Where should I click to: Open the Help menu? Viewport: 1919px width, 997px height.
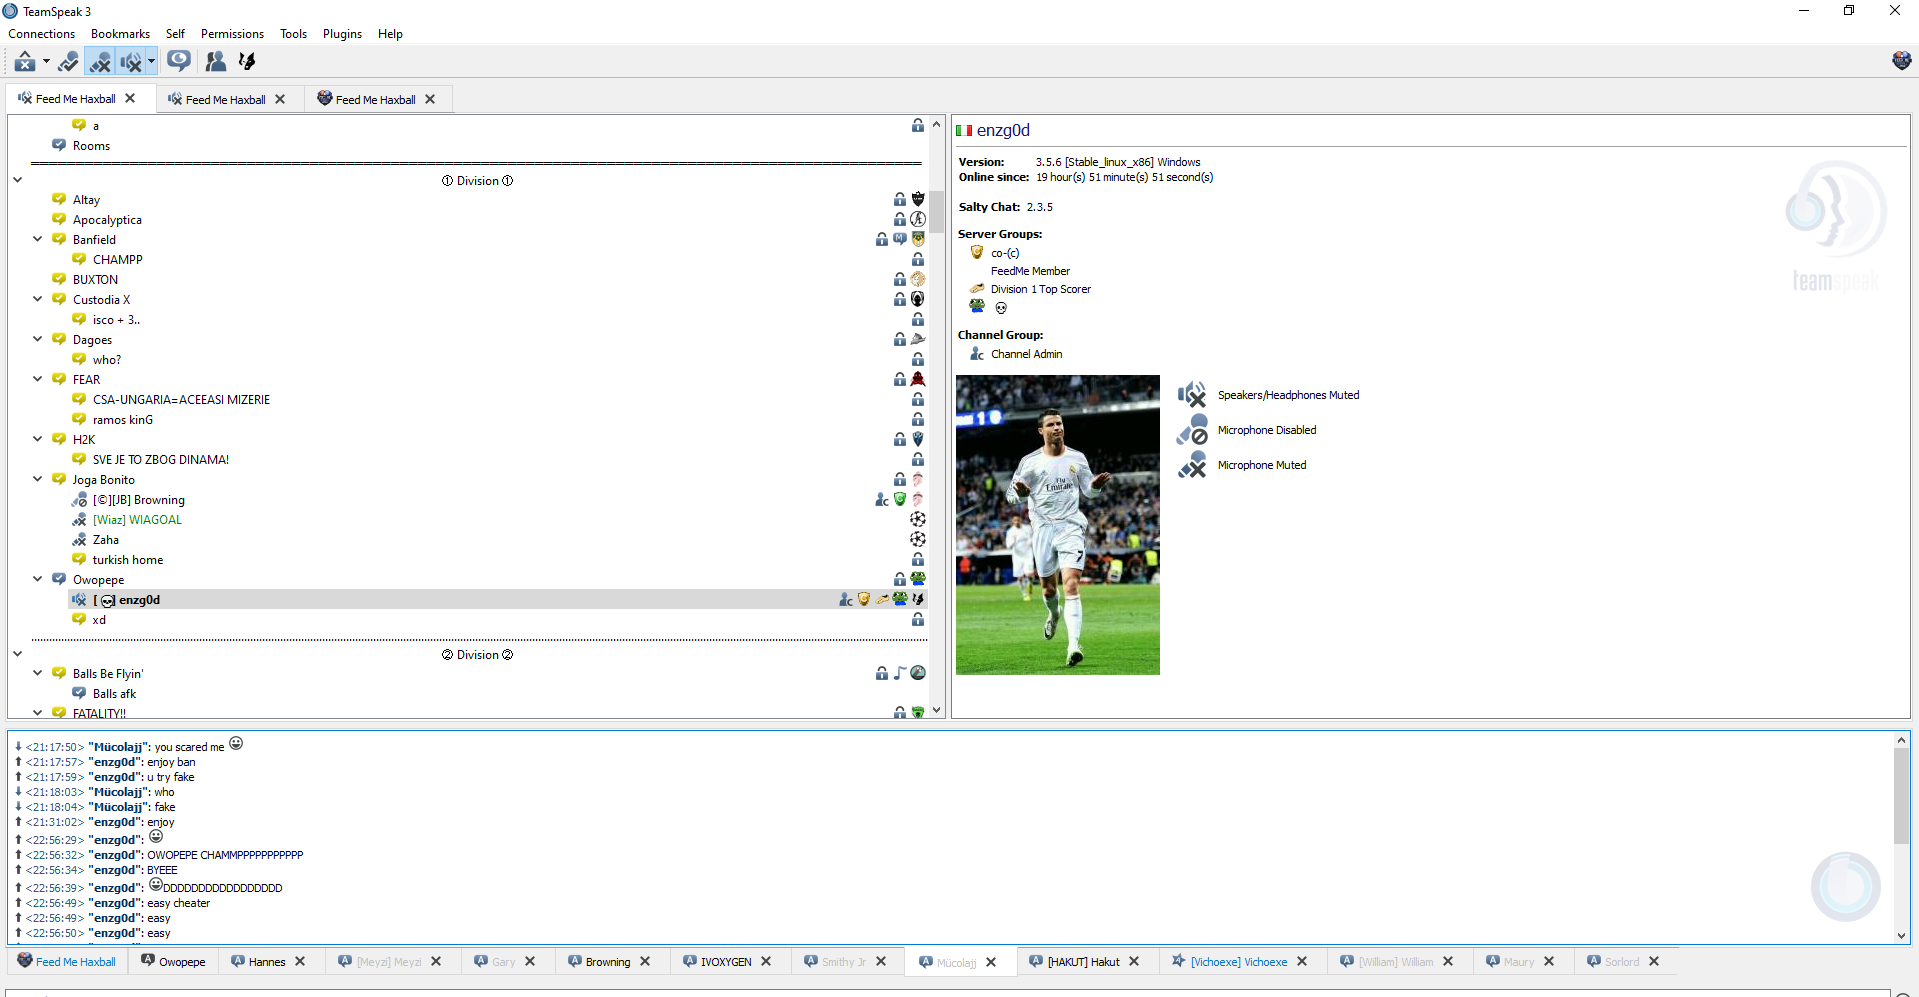(x=390, y=34)
